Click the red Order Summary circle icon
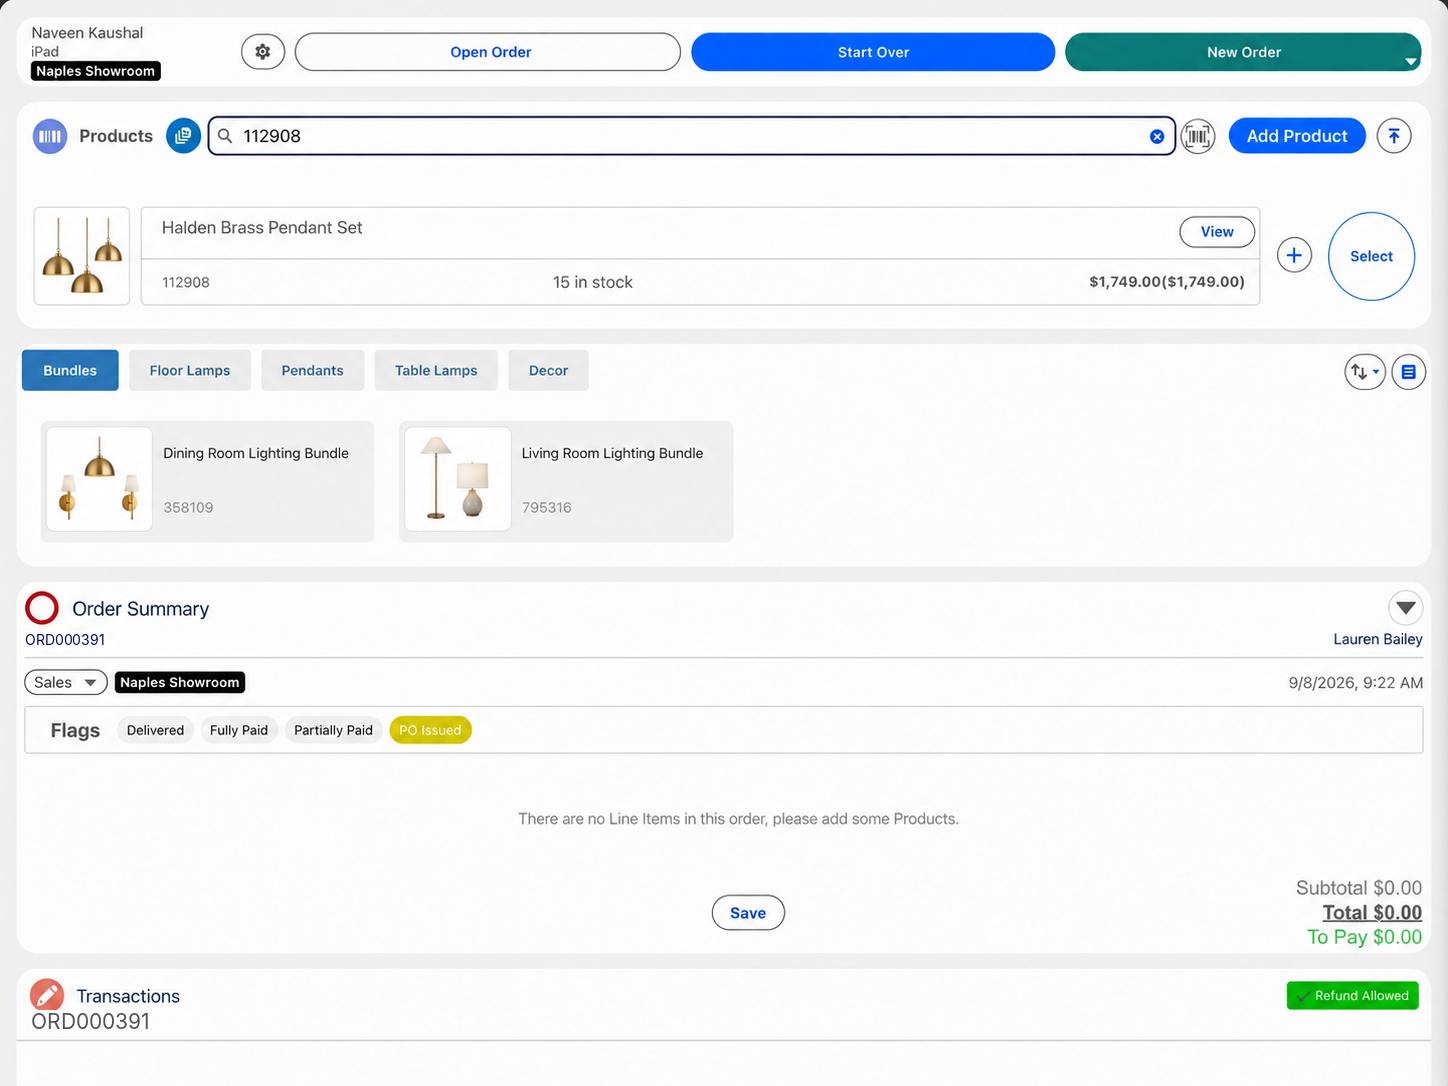Image resolution: width=1448 pixels, height=1086 pixels. tap(42, 608)
